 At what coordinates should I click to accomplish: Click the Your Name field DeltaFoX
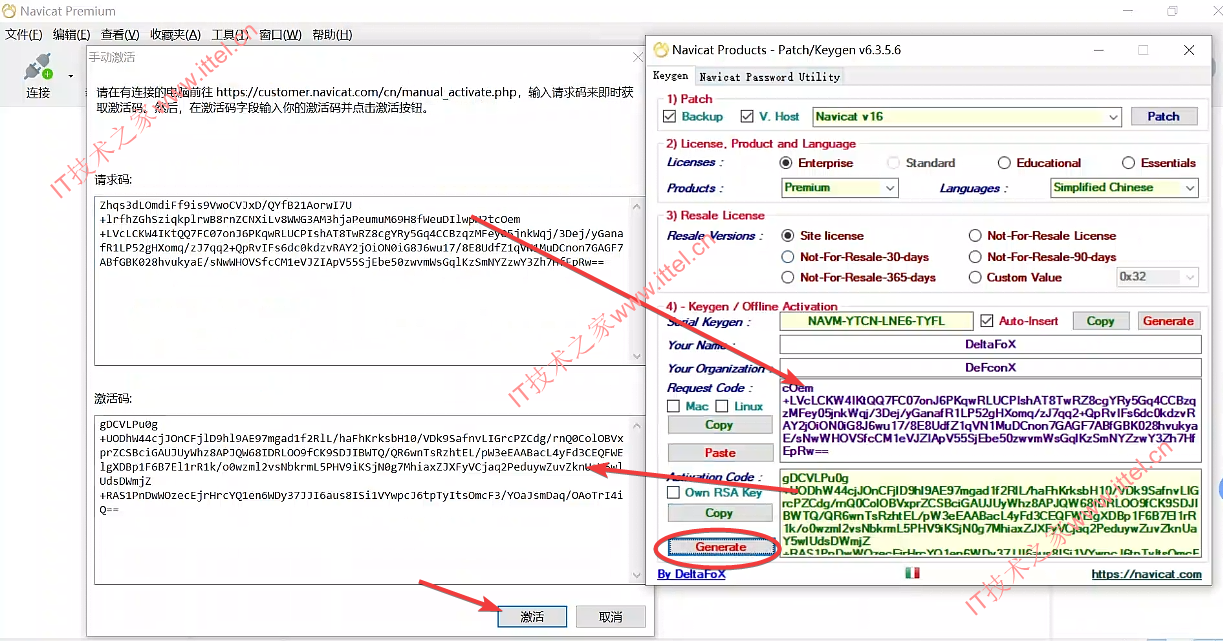[x=990, y=344]
